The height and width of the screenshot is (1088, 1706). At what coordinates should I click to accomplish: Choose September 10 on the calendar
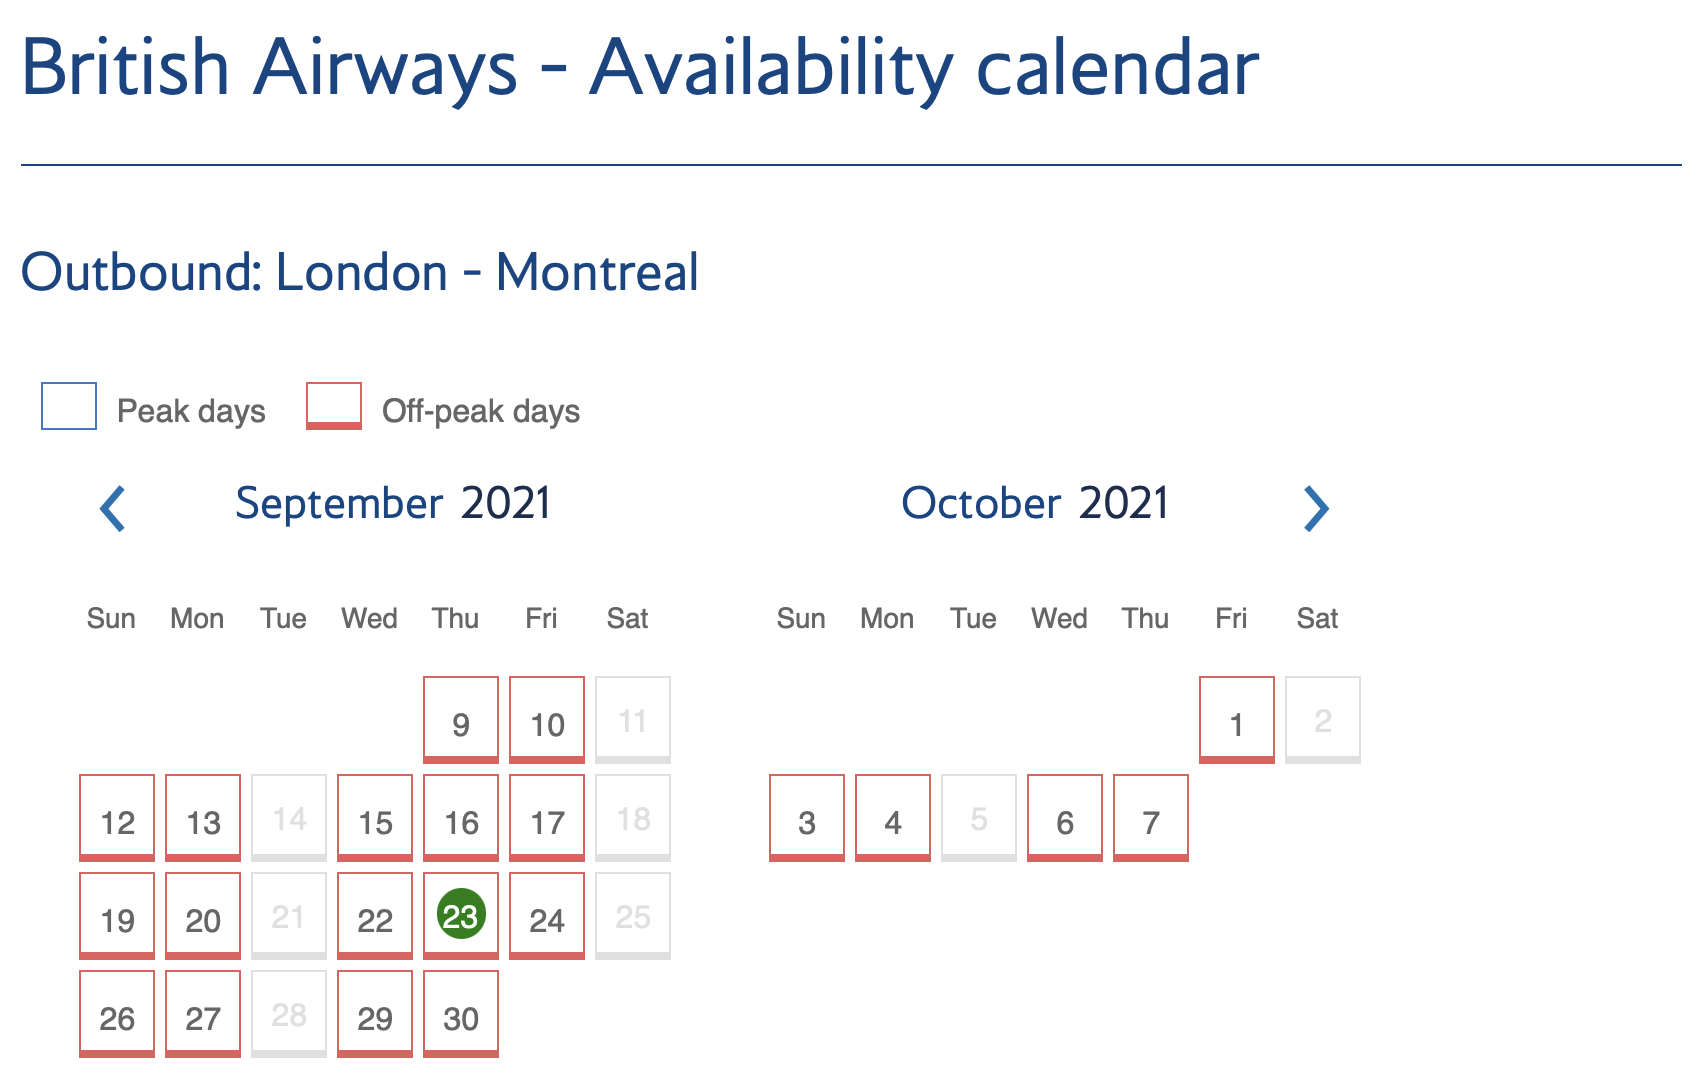[546, 720]
